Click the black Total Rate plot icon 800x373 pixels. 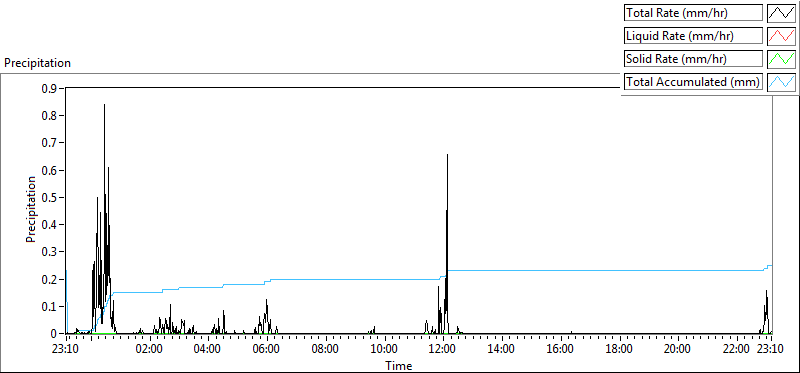(x=781, y=13)
